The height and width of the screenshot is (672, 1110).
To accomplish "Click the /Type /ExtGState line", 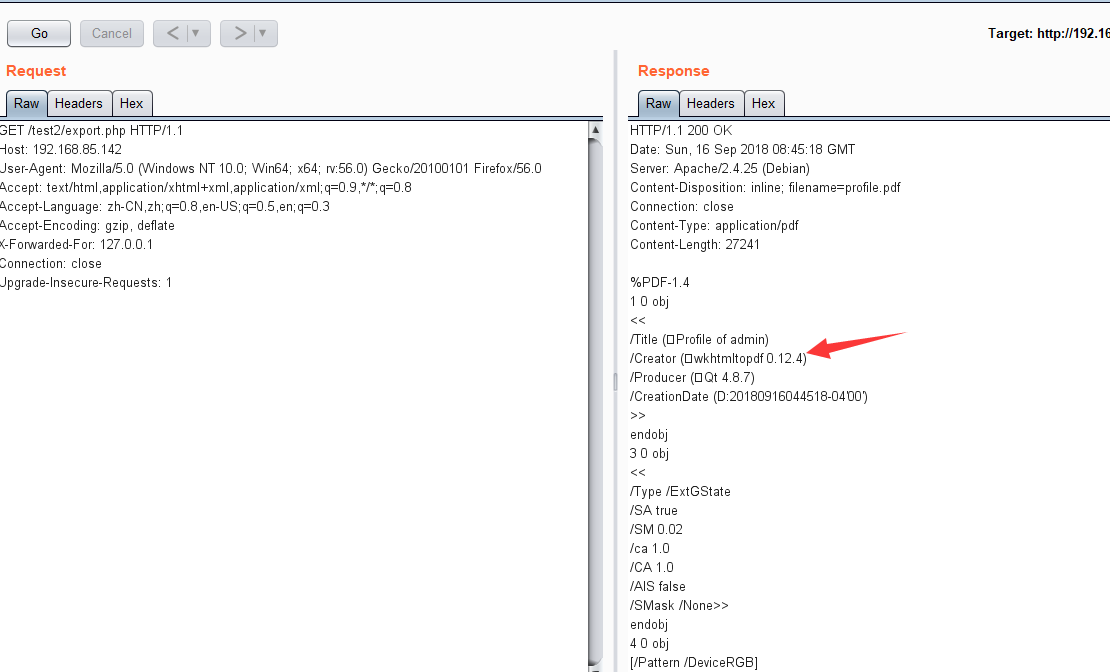I will [x=680, y=491].
